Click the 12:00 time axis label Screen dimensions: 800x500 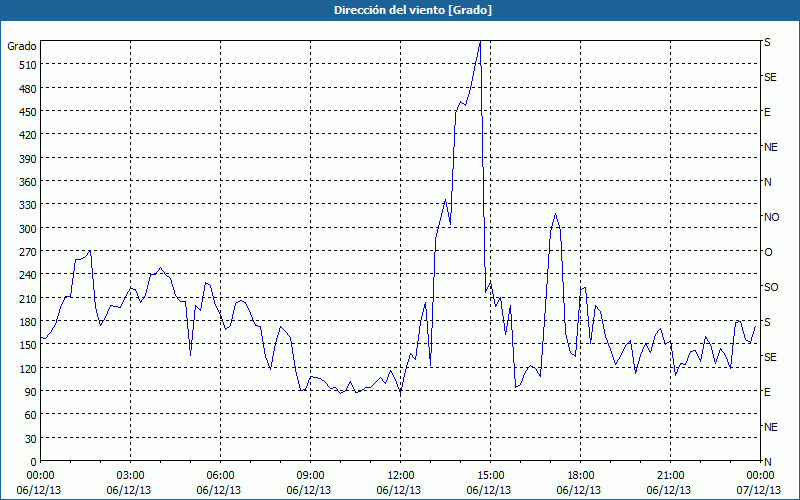[x=401, y=476]
